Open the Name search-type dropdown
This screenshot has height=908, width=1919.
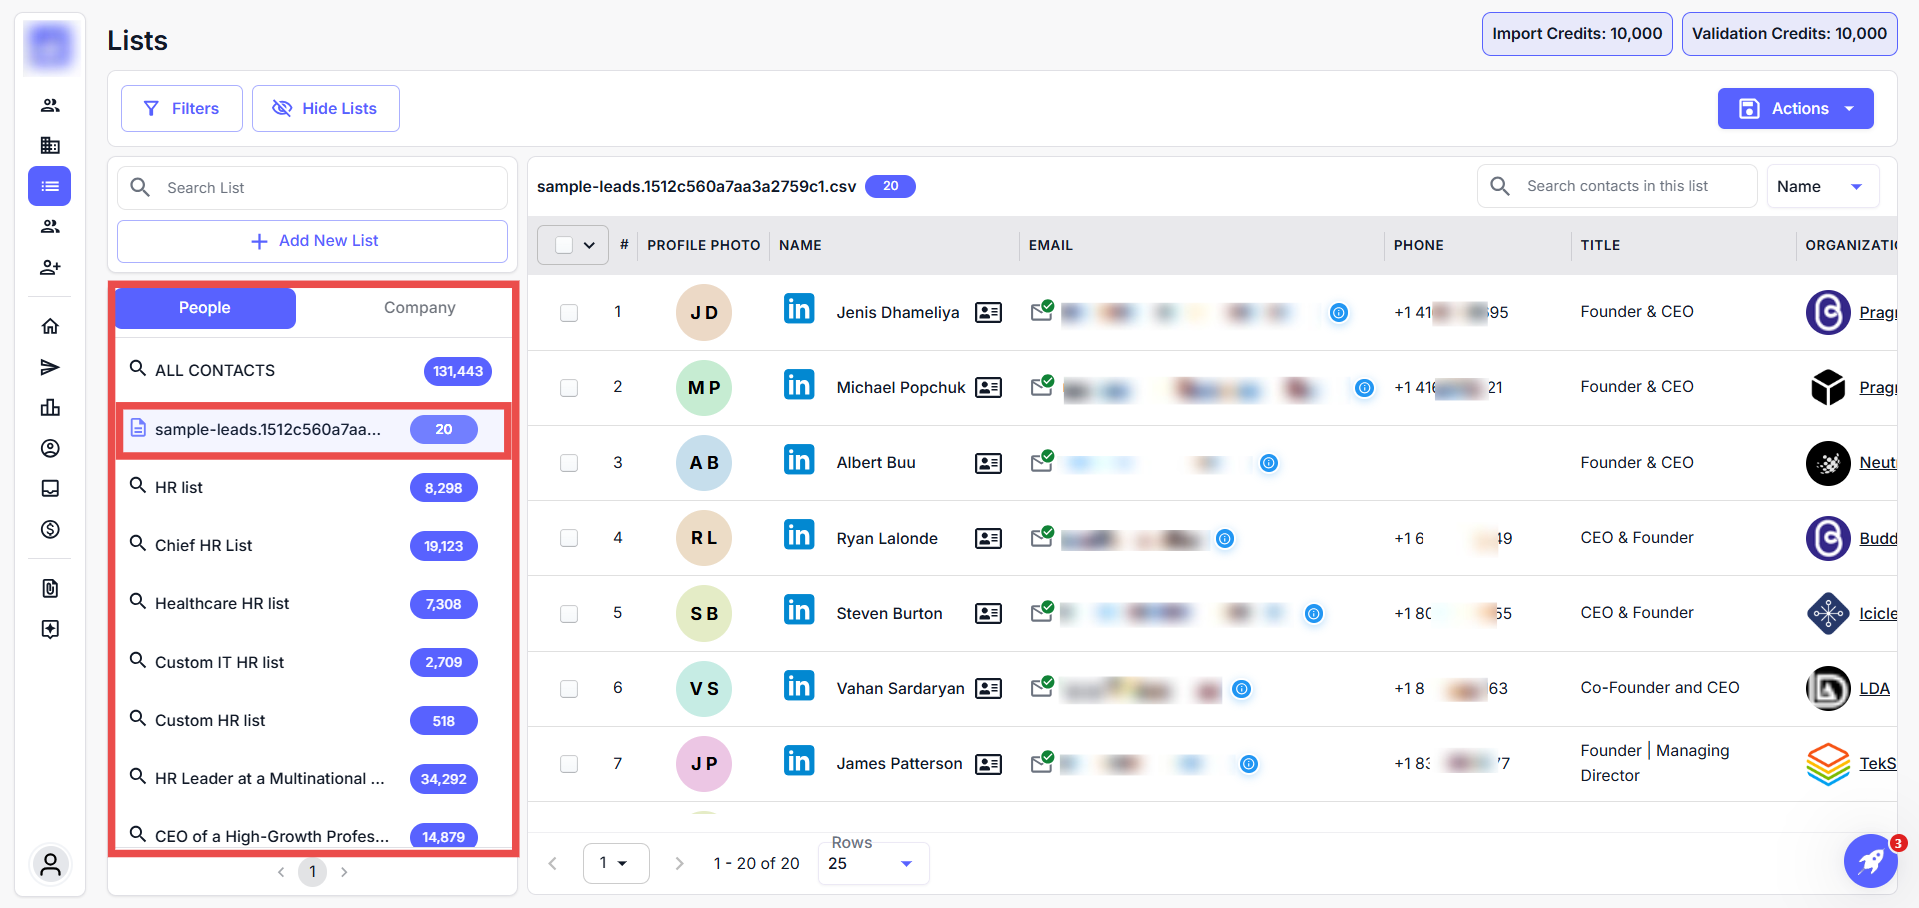point(1821,187)
